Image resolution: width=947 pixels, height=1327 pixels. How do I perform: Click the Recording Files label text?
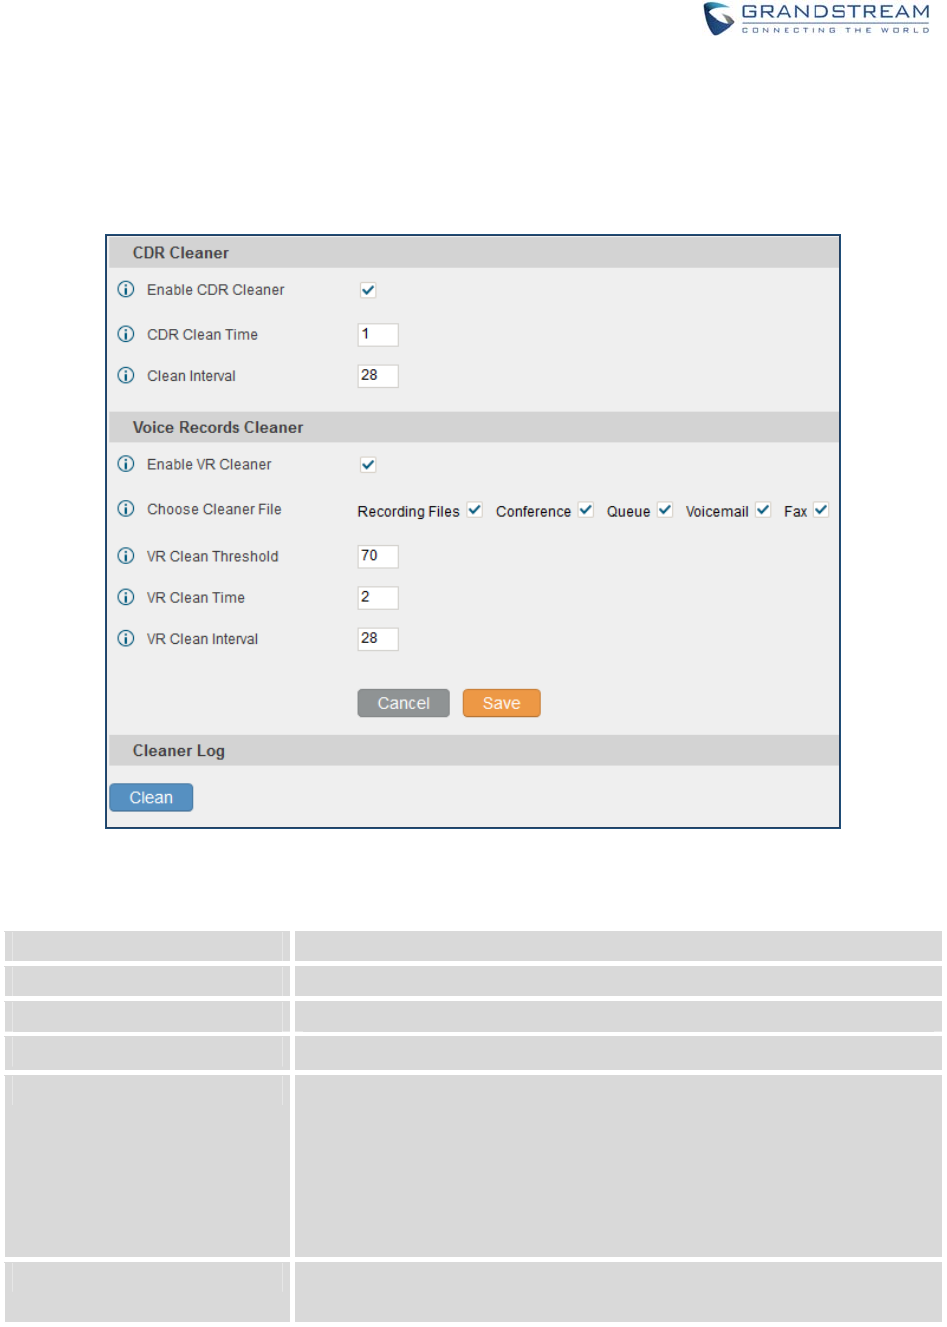click(409, 511)
